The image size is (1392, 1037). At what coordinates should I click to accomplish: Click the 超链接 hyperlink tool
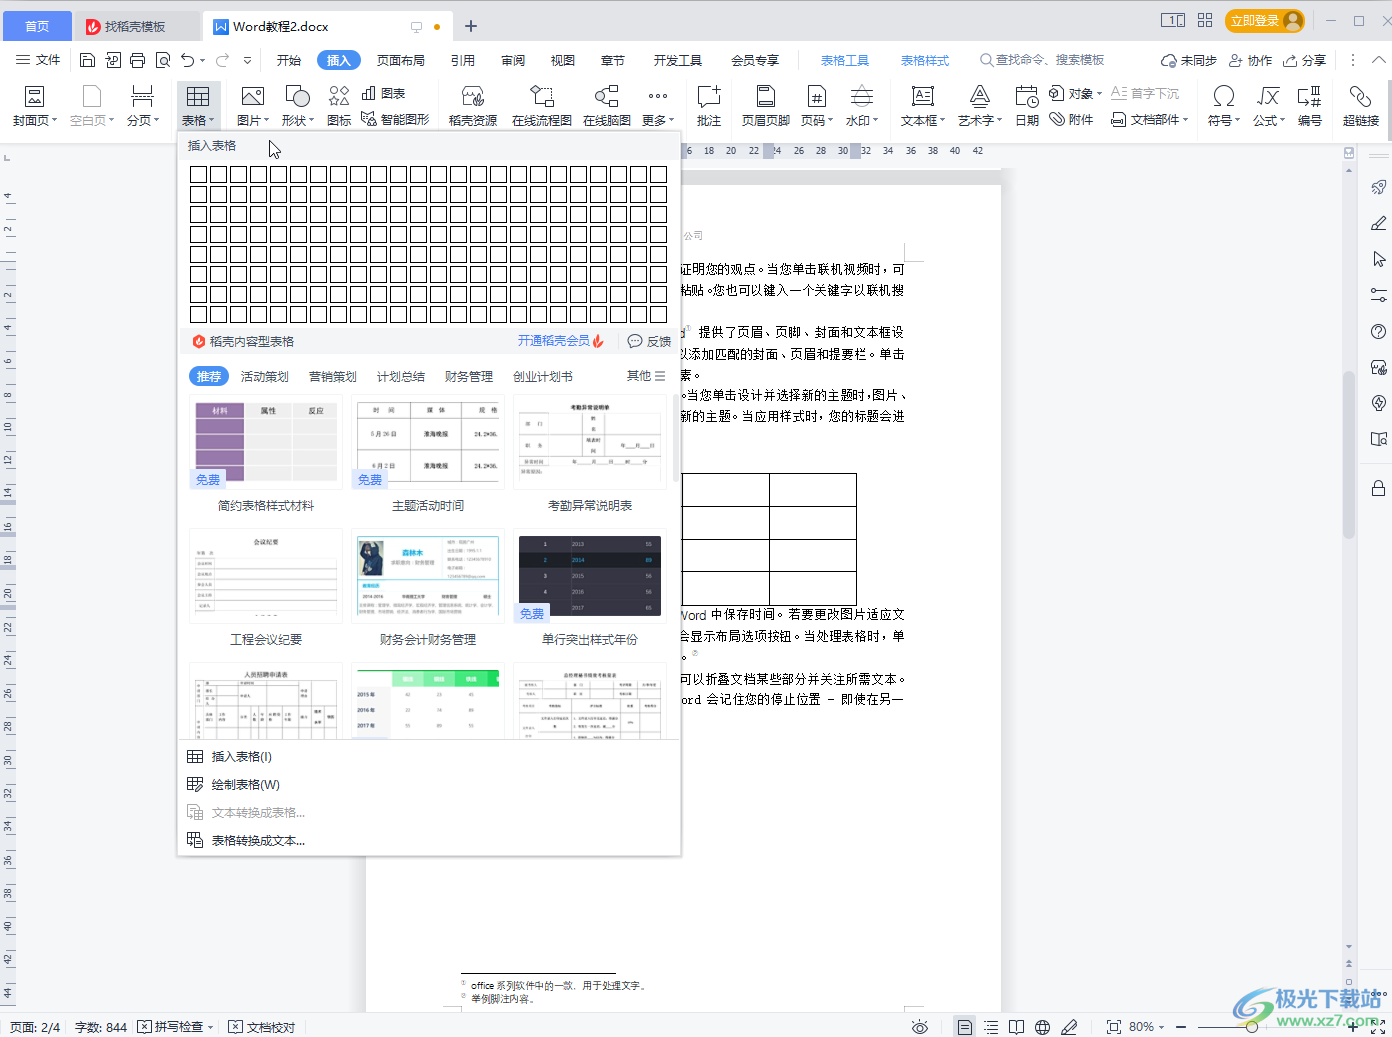click(x=1360, y=106)
